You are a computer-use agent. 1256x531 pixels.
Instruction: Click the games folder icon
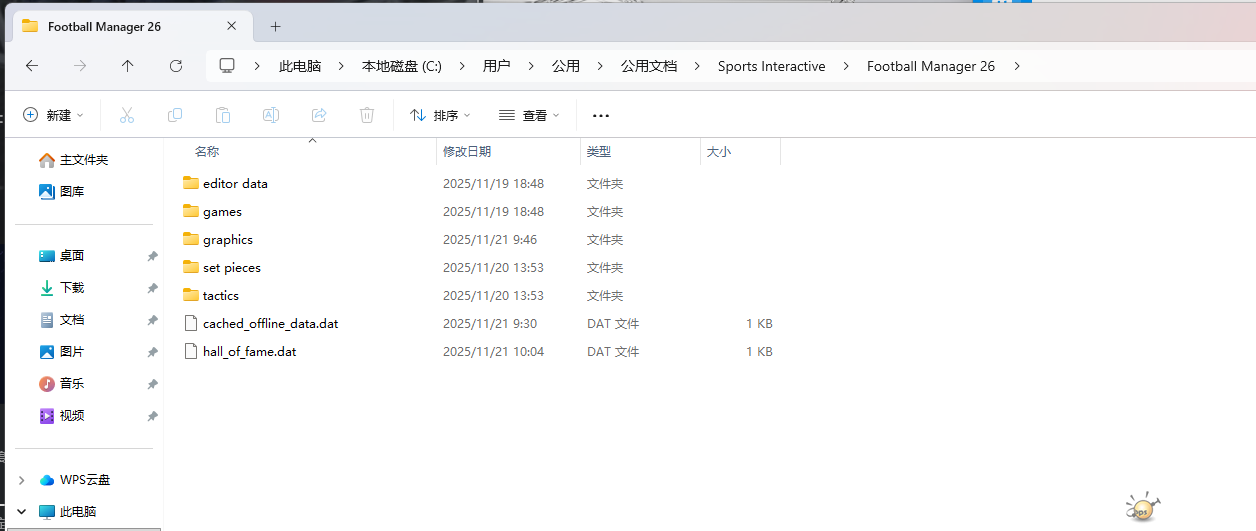tap(192, 211)
